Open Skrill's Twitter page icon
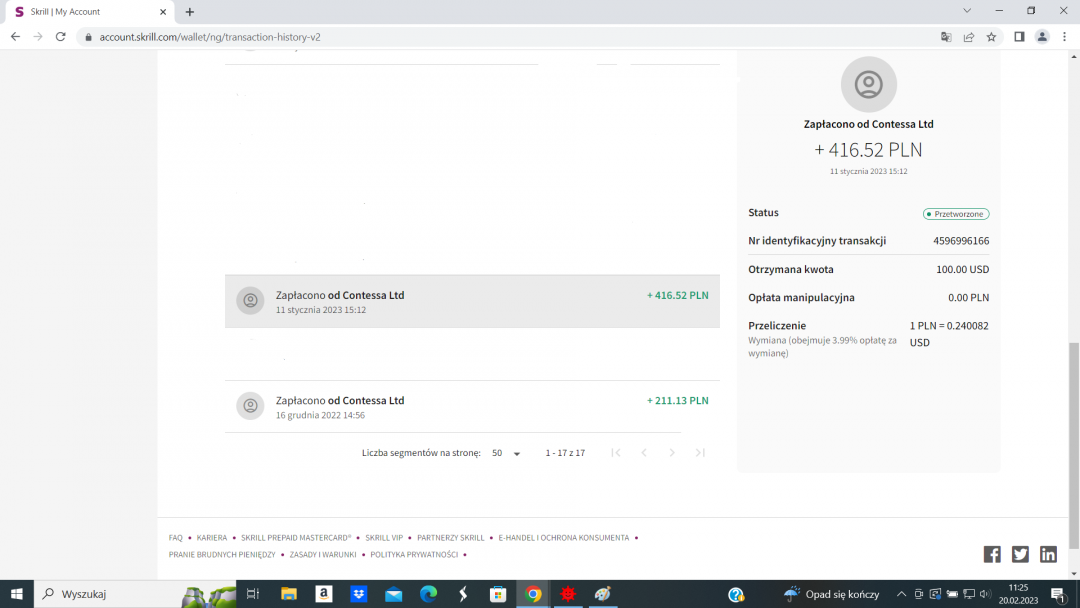 [1020, 554]
